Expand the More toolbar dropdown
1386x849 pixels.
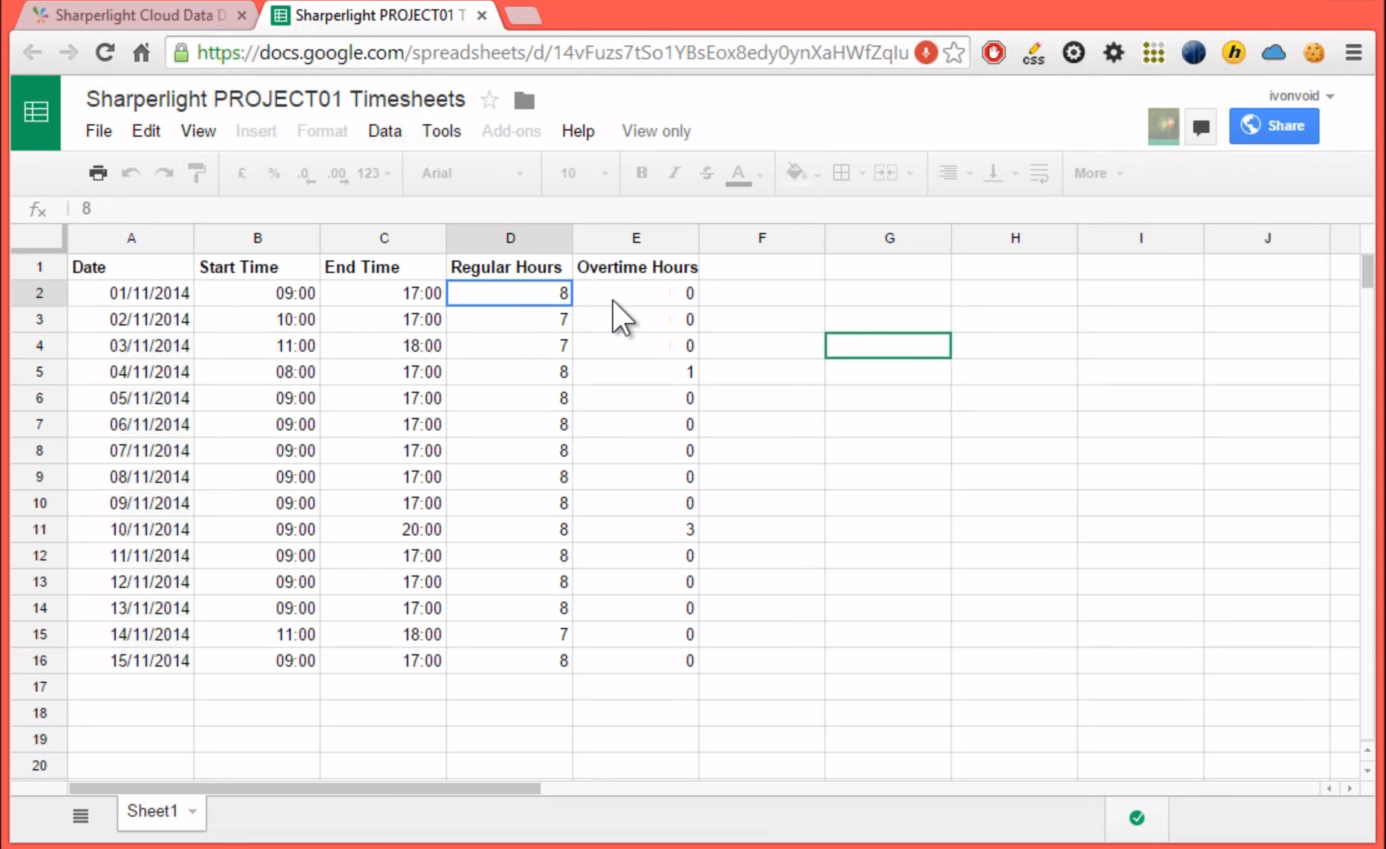coord(1098,173)
